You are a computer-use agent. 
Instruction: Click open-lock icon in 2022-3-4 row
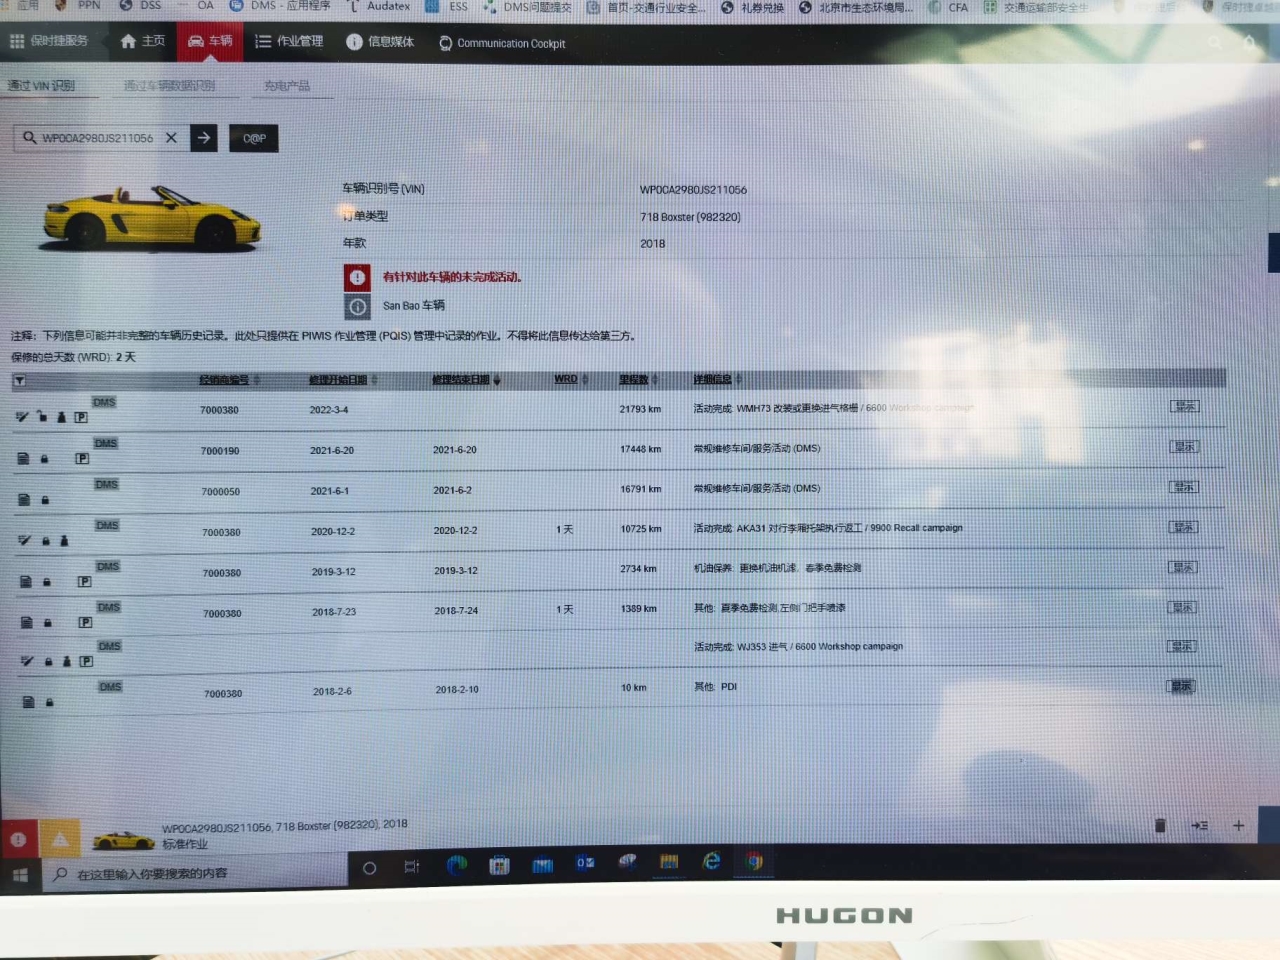[x=42, y=417]
